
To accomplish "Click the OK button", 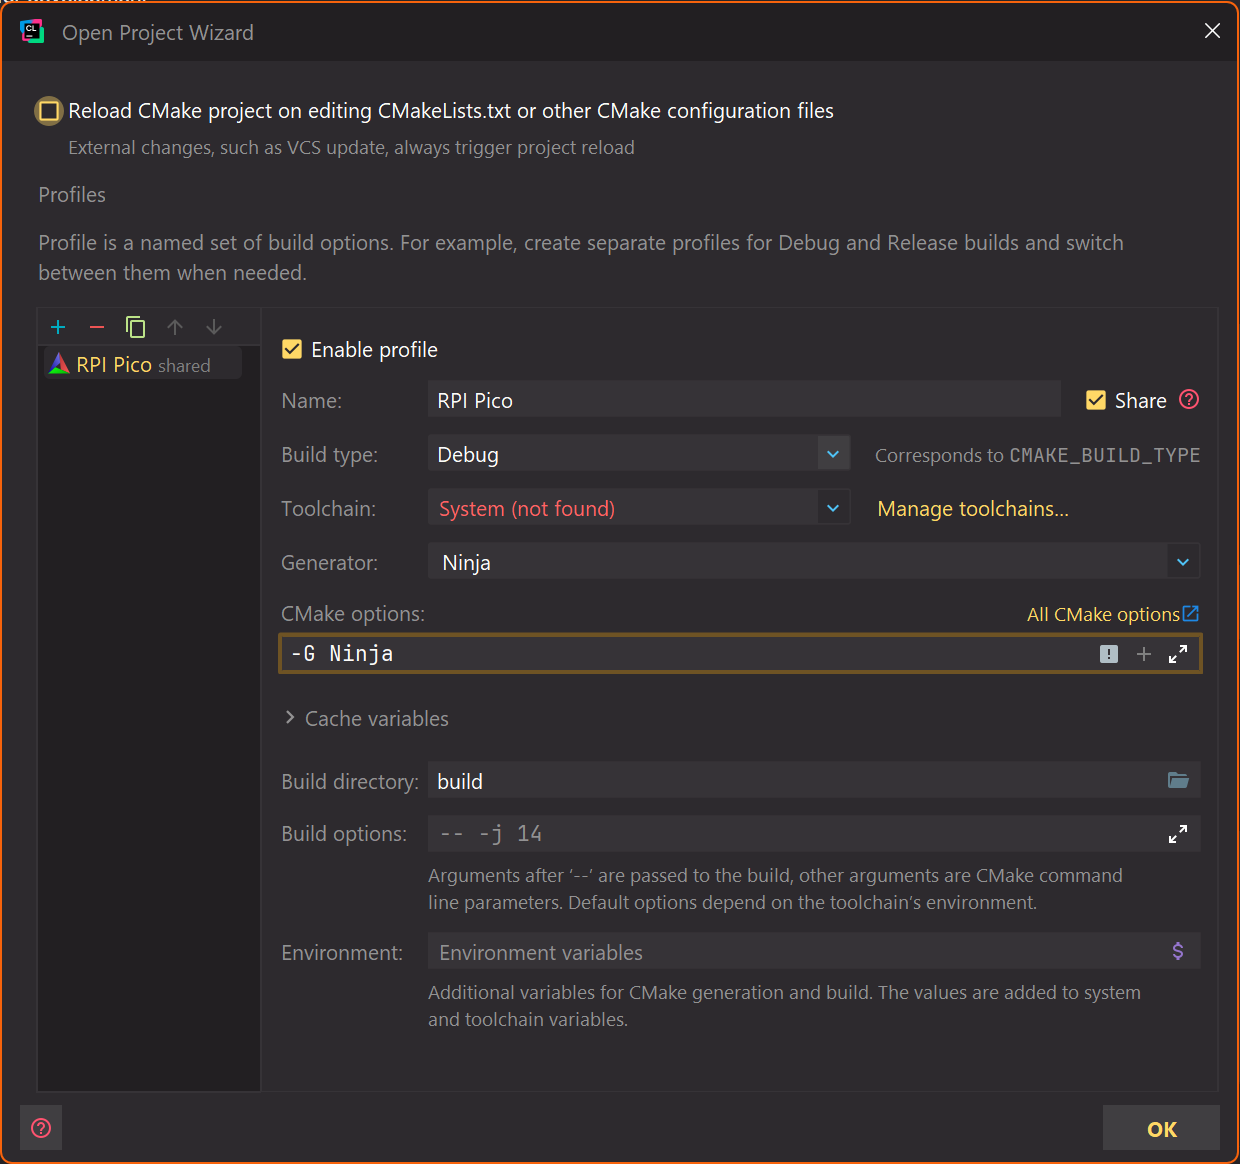I will point(1161,1128).
